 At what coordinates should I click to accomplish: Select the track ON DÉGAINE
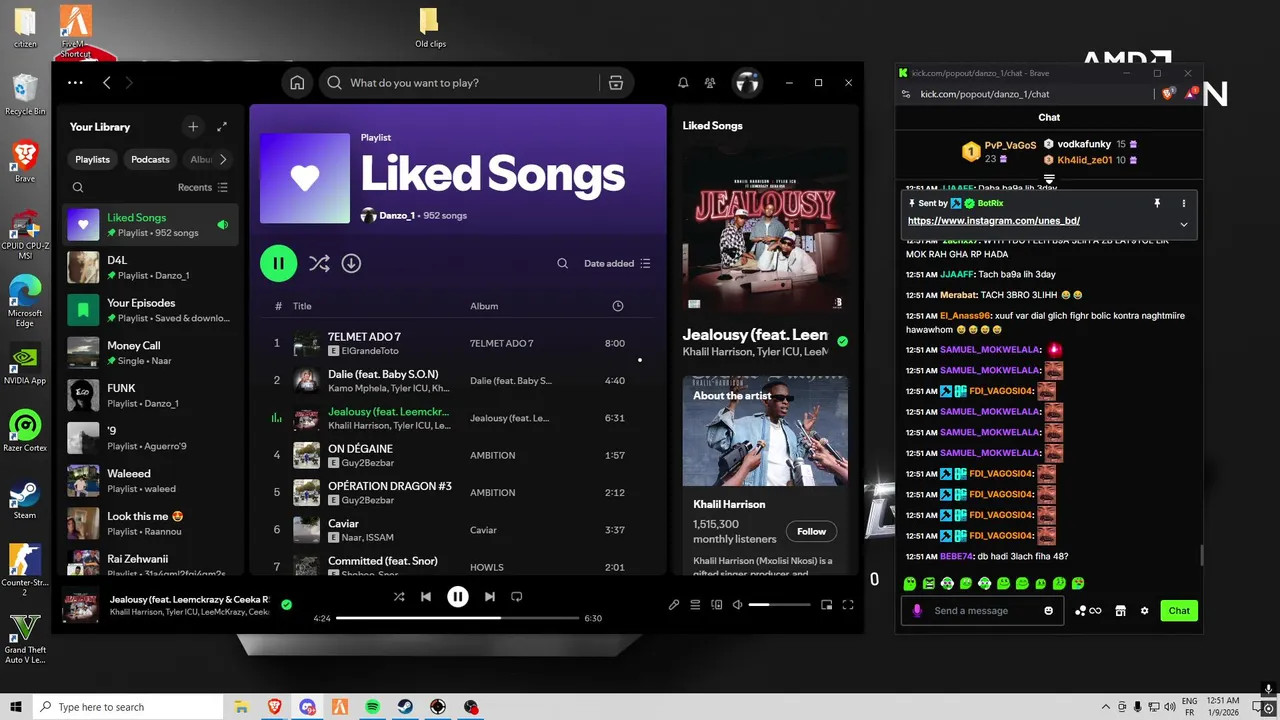click(x=360, y=449)
